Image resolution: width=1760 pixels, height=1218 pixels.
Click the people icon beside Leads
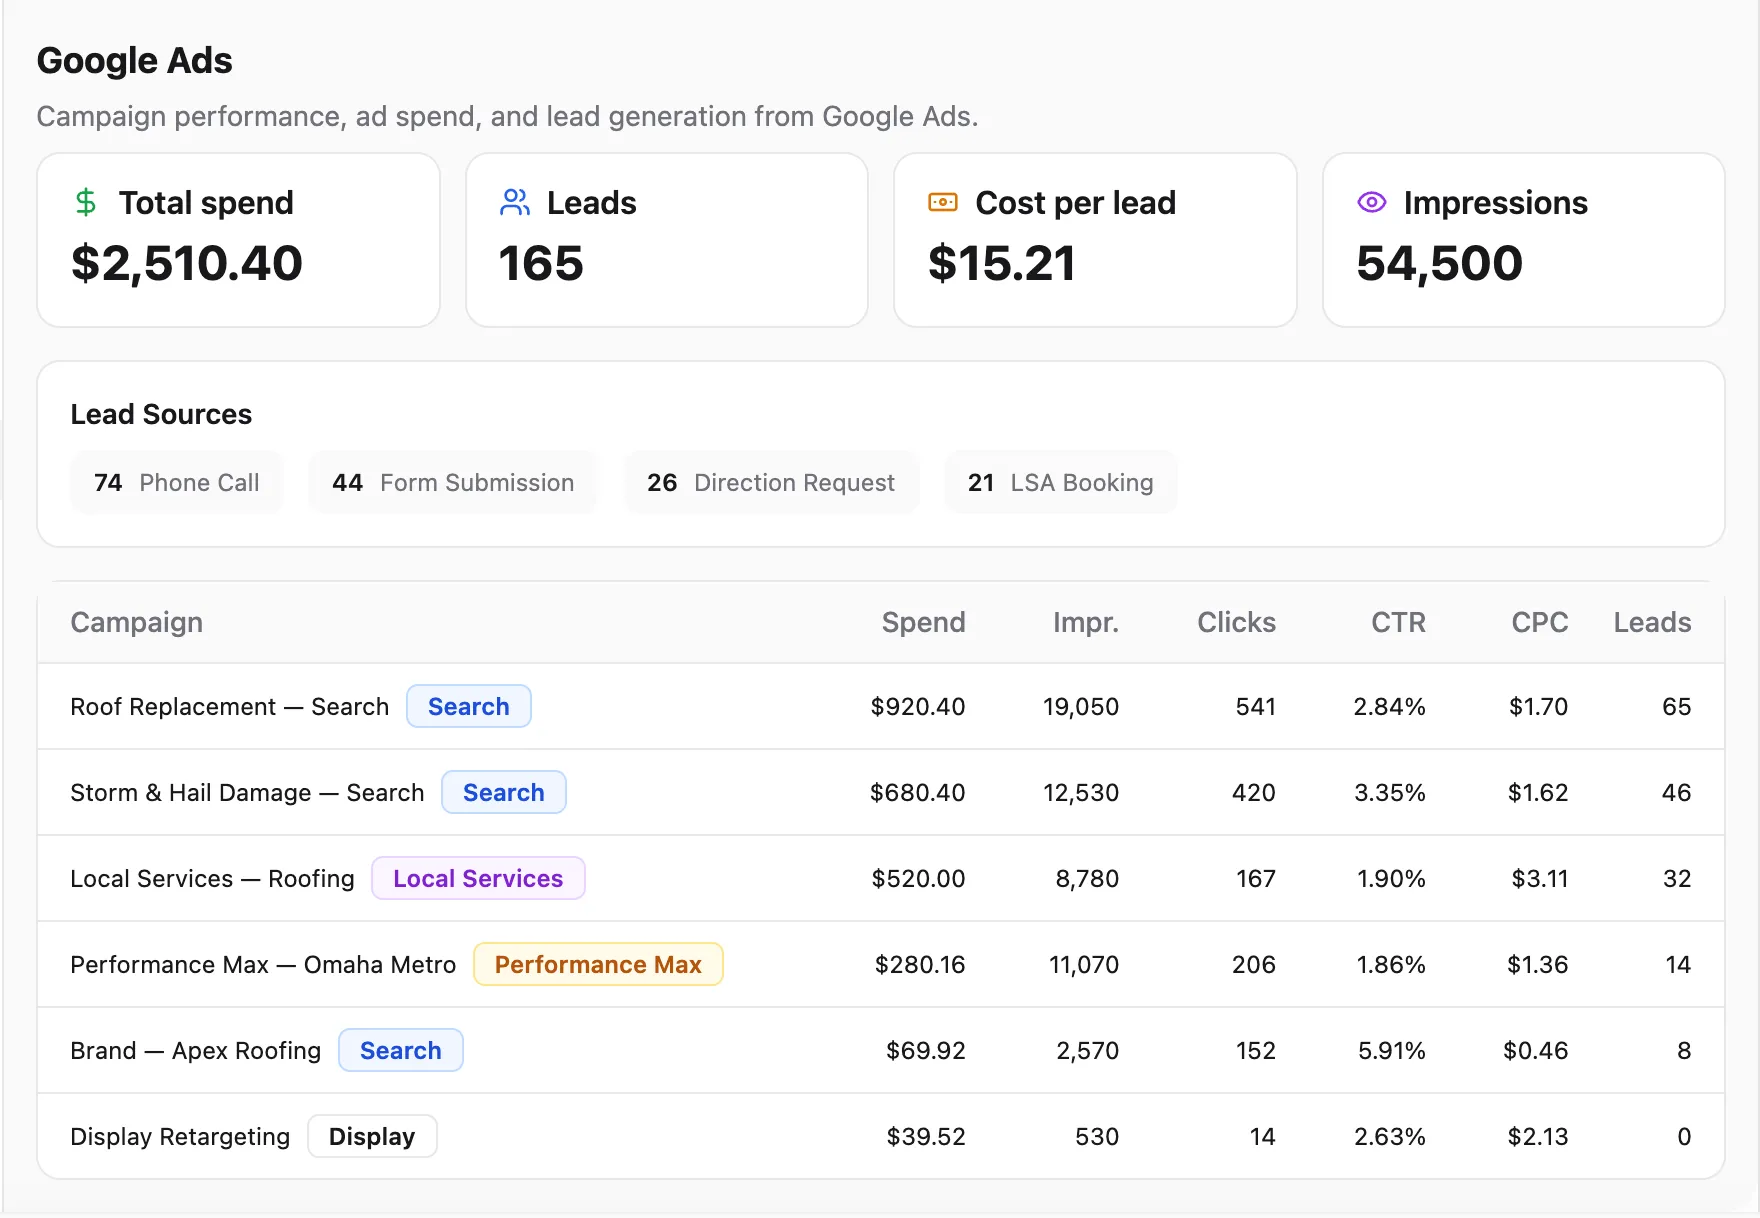[x=515, y=203]
